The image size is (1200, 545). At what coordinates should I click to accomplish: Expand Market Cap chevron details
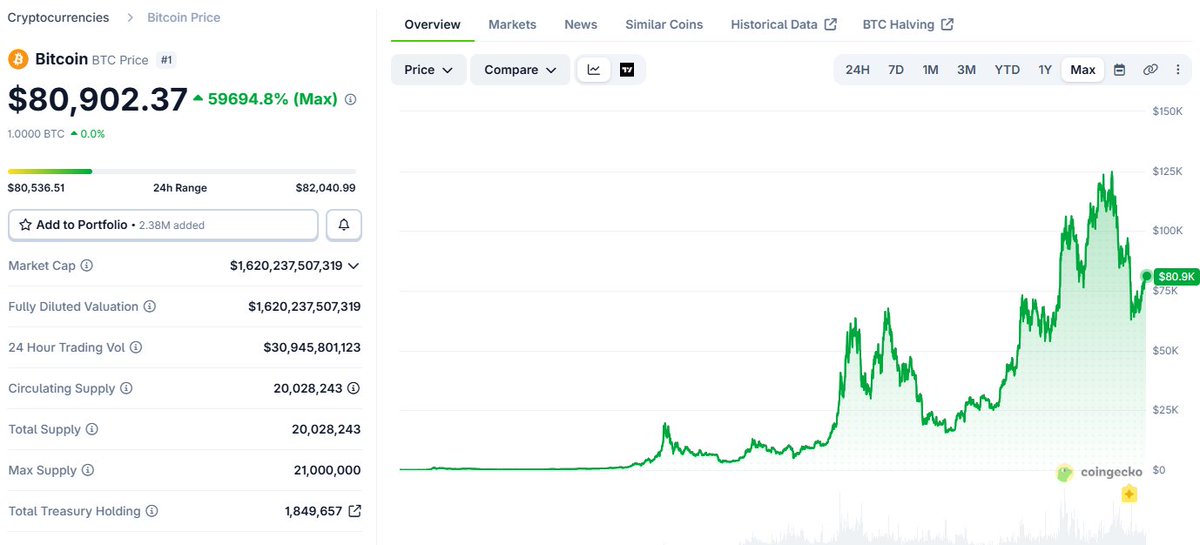point(353,266)
